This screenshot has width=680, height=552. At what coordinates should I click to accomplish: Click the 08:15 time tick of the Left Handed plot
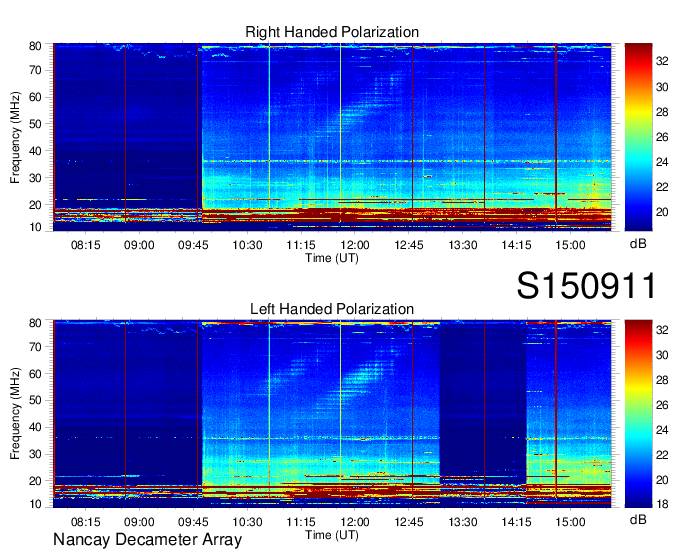(x=85, y=522)
